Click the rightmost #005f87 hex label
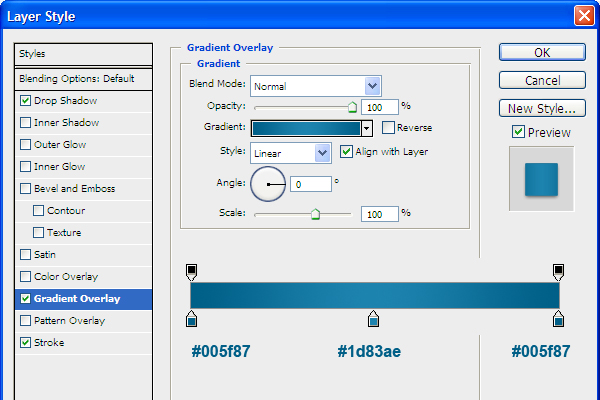The width and height of the screenshot is (600, 400). [541, 351]
